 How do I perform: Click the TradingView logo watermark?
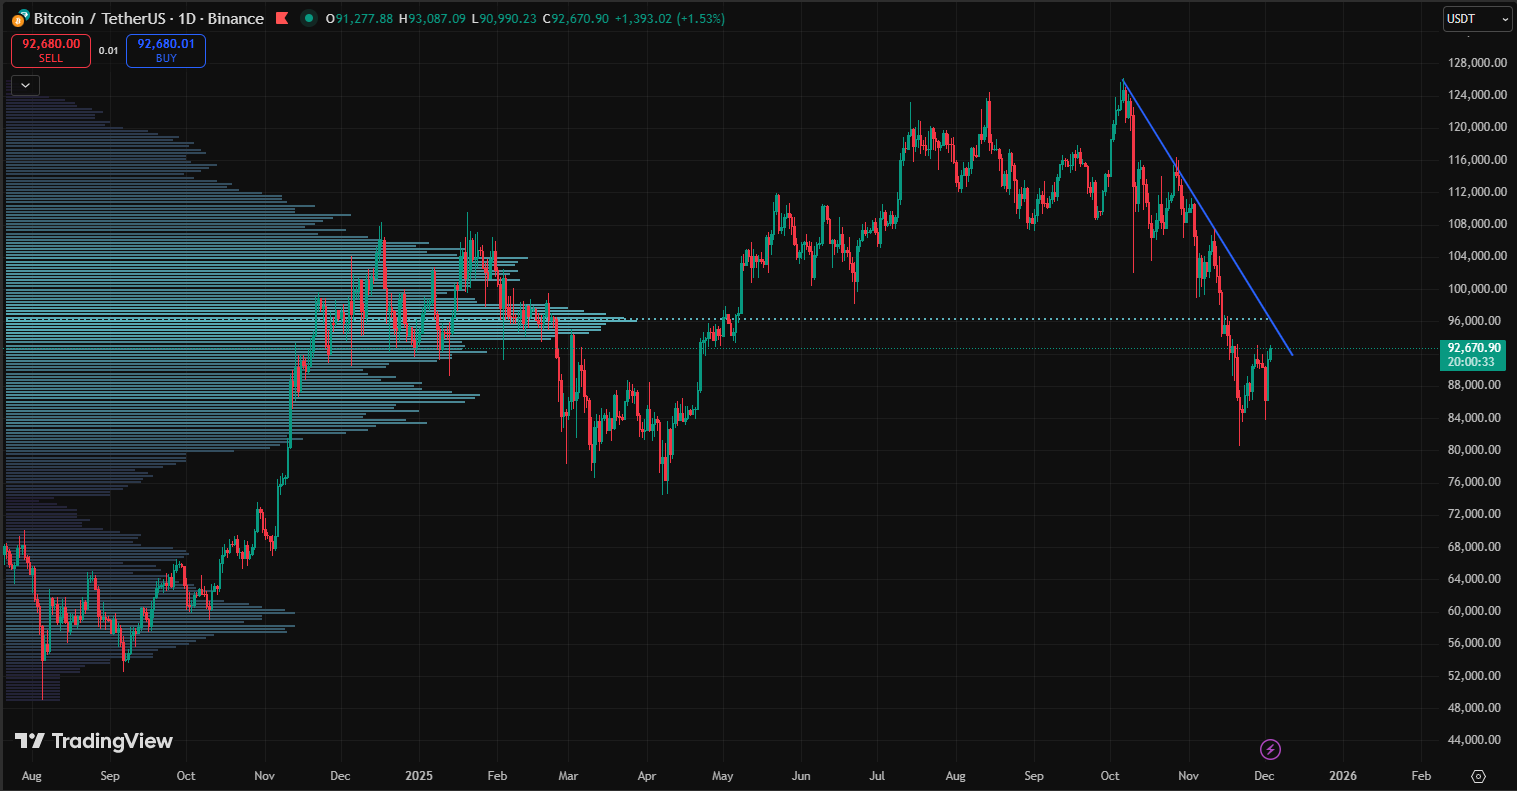(x=94, y=741)
